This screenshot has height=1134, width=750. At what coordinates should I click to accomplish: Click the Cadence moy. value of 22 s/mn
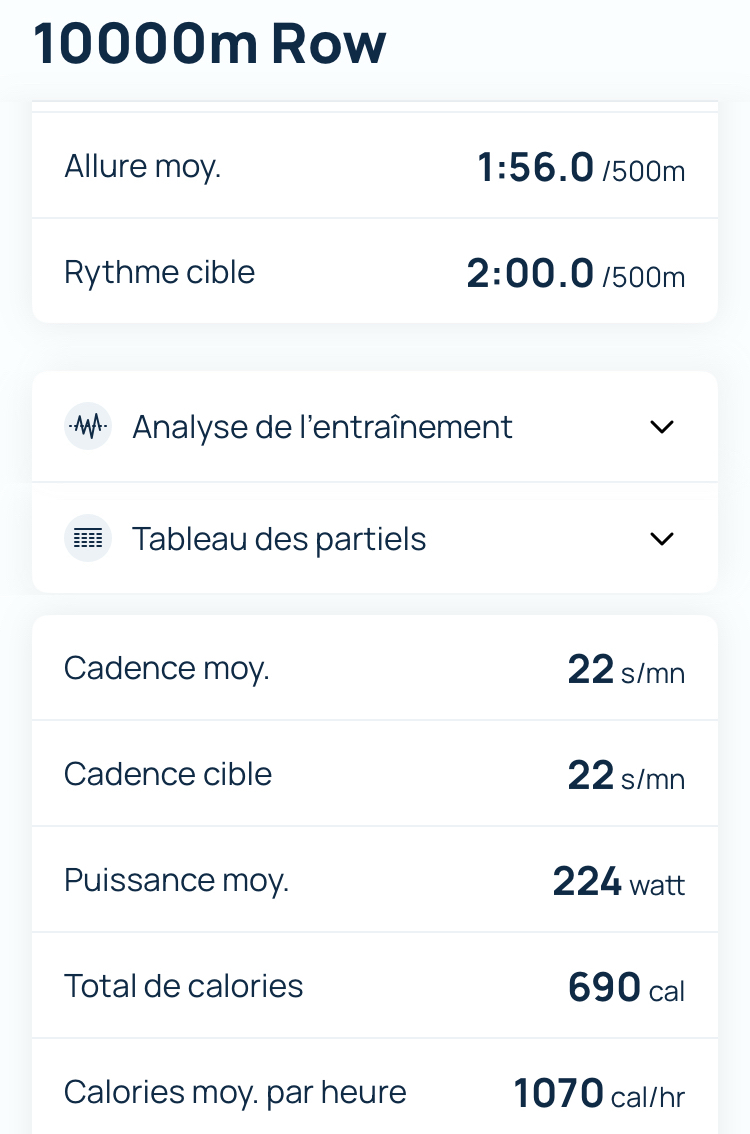626,670
